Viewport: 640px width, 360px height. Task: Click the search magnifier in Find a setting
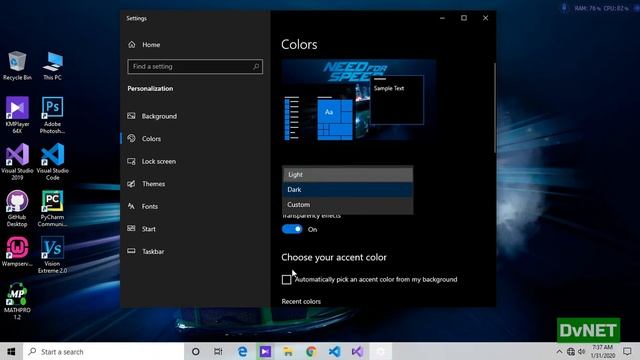(256, 66)
